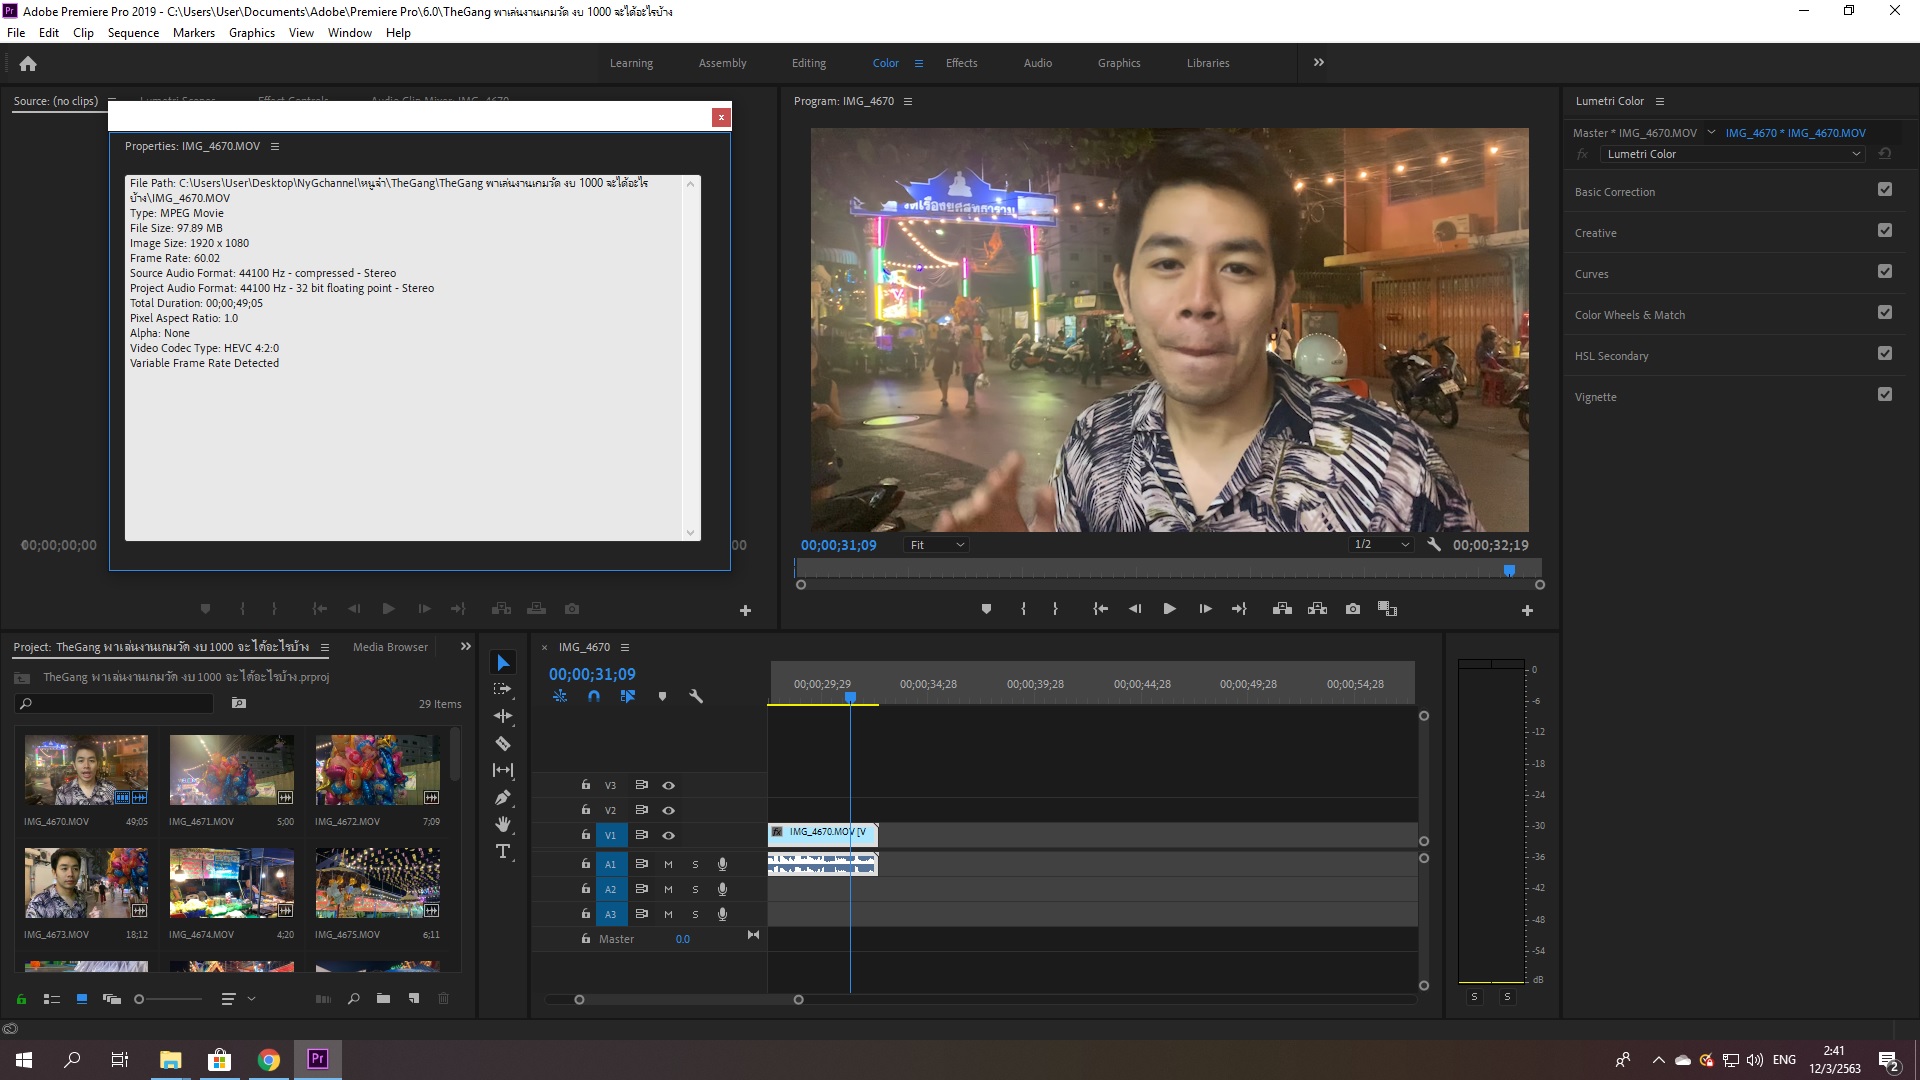1920x1080 pixels.
Task: Select the Ripple Edit tool
Action: [503, 716]
